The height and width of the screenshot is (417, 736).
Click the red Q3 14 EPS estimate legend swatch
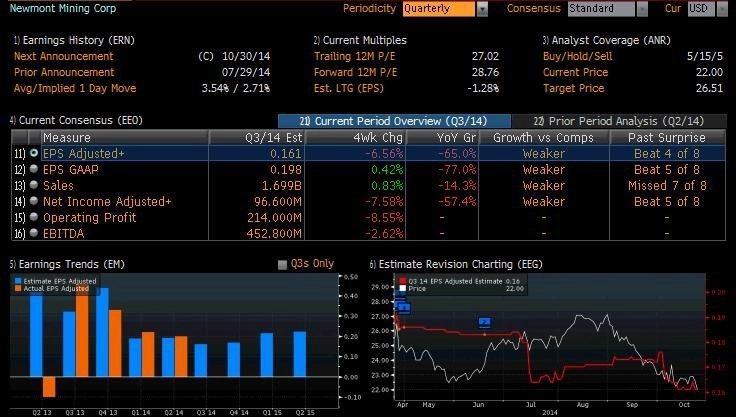point(402,281)
